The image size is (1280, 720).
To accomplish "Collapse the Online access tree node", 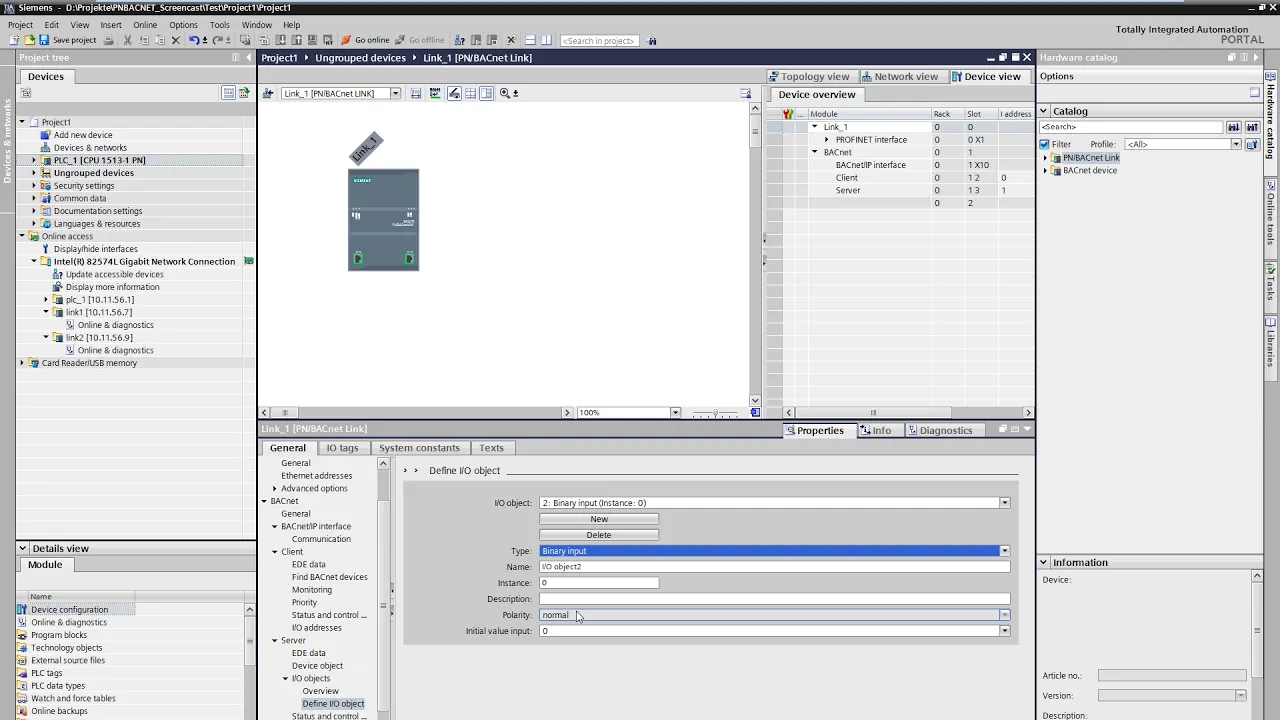I will tap(22, 236).
